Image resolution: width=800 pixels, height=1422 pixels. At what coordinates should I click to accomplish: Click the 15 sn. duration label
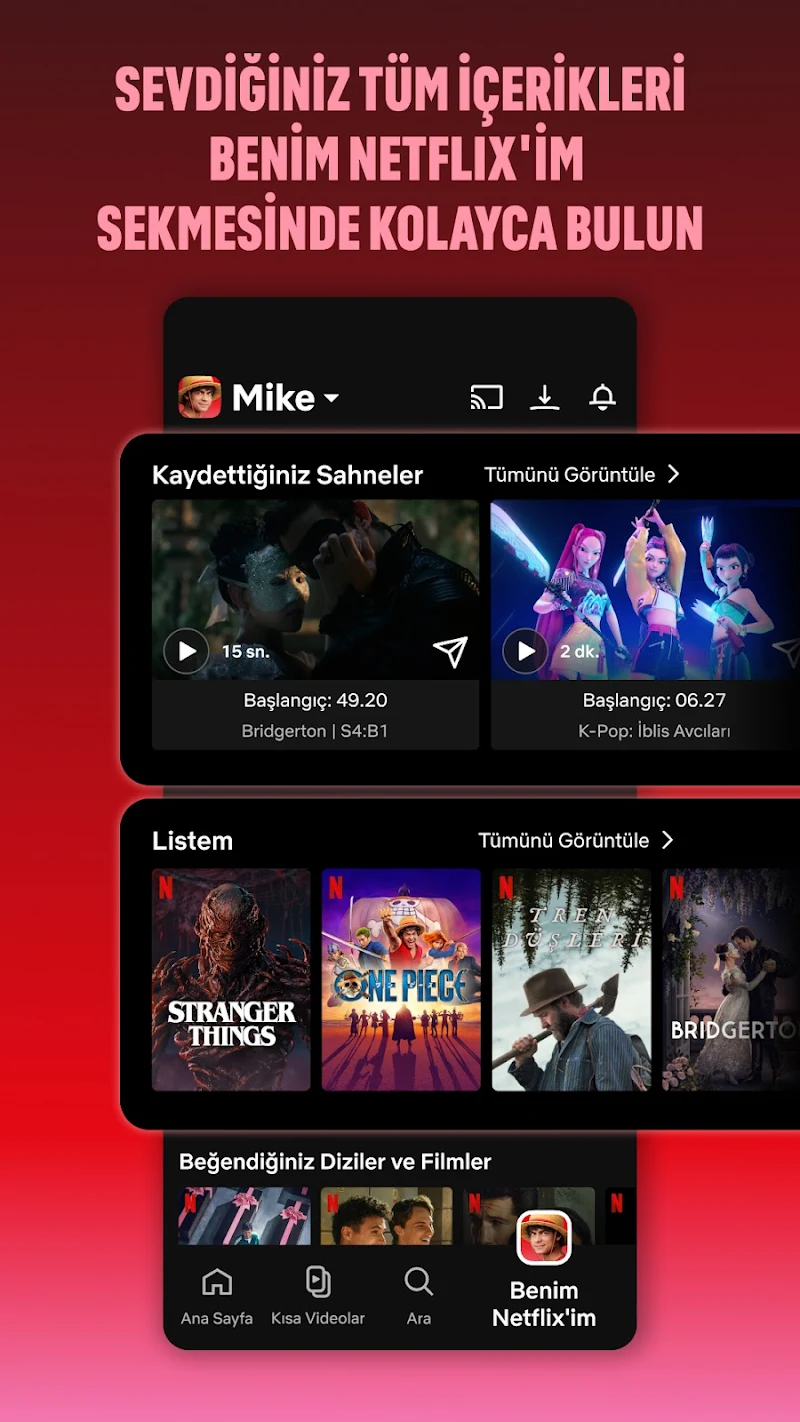click(246, 652)
